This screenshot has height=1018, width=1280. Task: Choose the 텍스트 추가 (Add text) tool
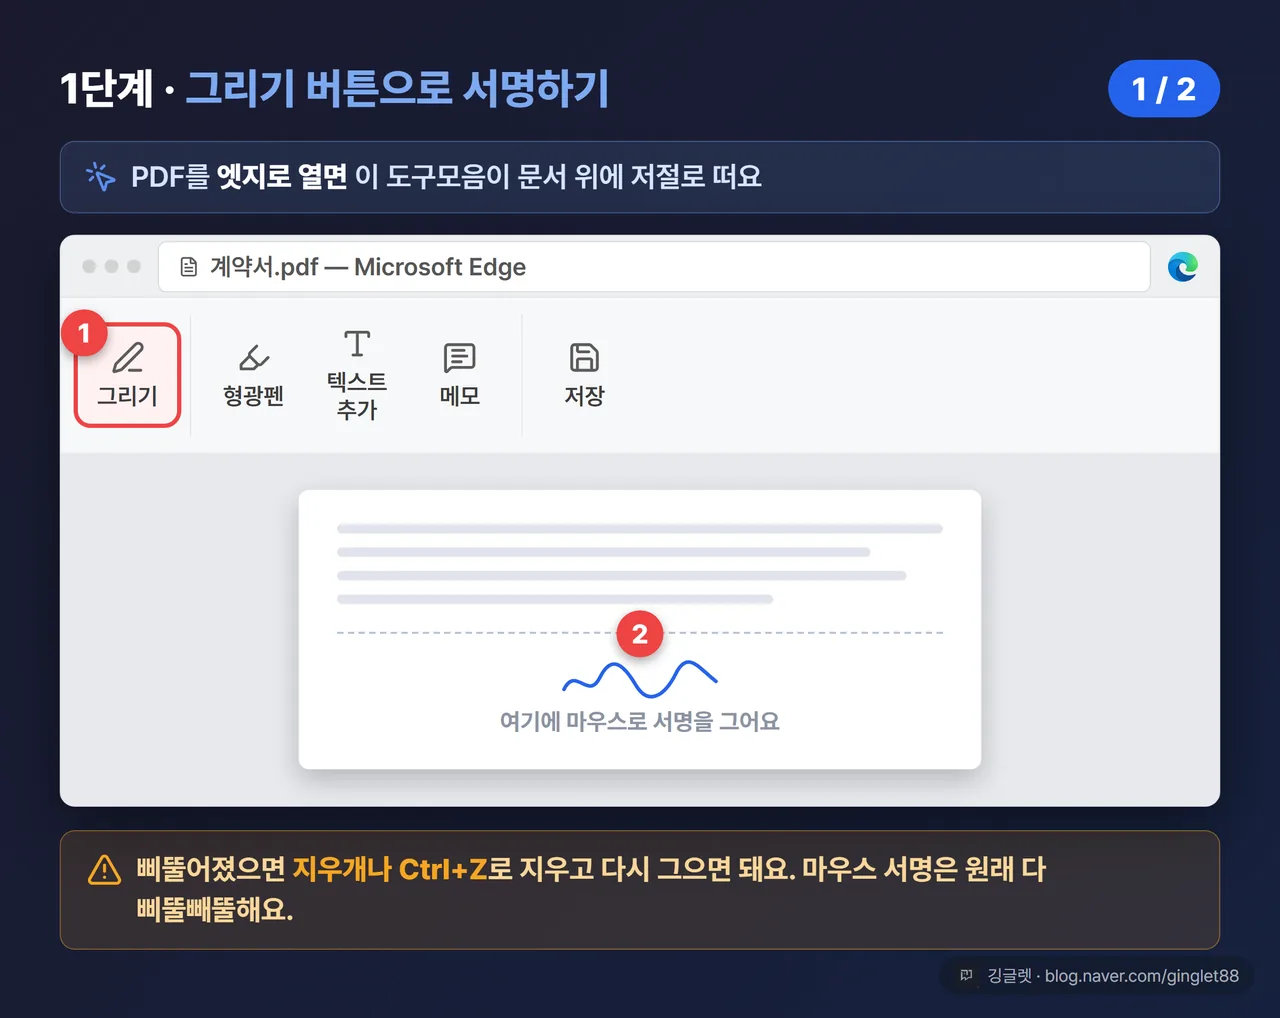pos(357,375)
